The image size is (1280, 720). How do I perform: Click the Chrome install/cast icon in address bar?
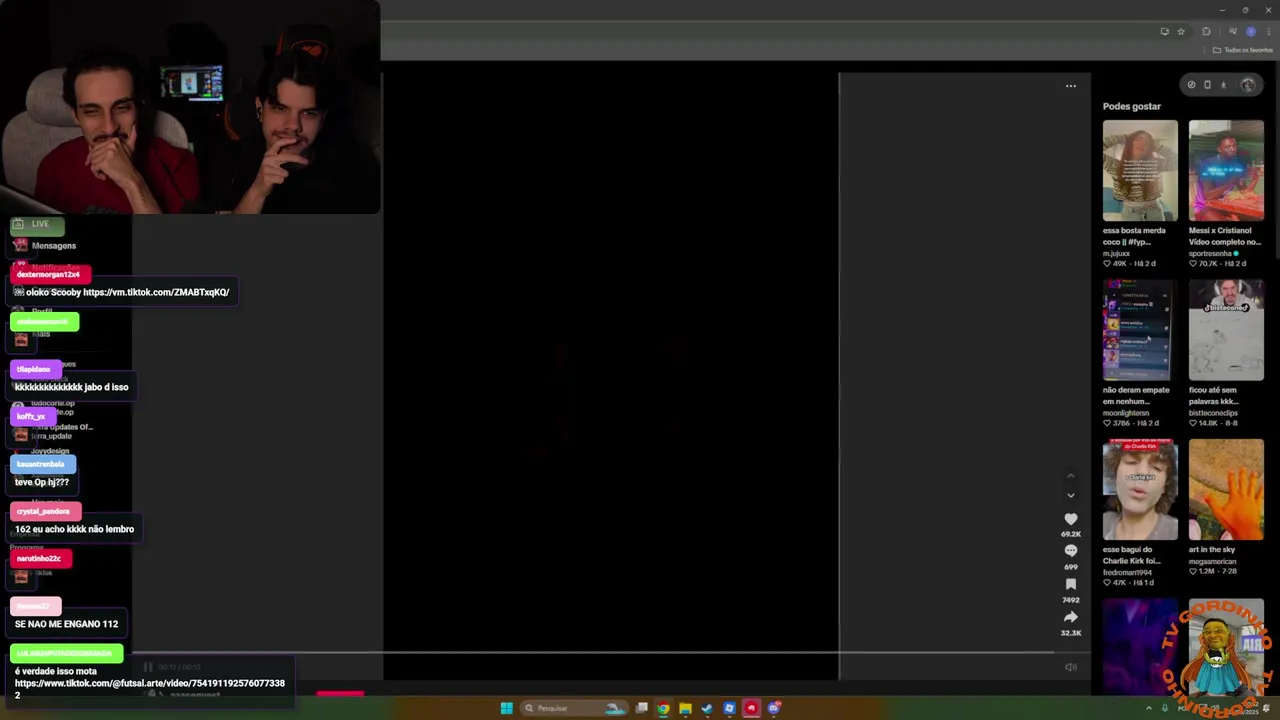pos(1164,31)
